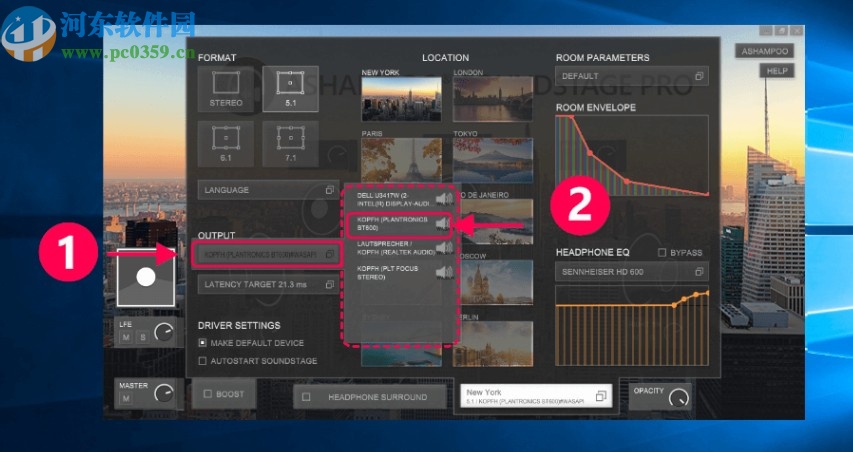Close the Soundstage window
Image resolution: width=853 pixels, height=452 pixels.
coord(796,31)
